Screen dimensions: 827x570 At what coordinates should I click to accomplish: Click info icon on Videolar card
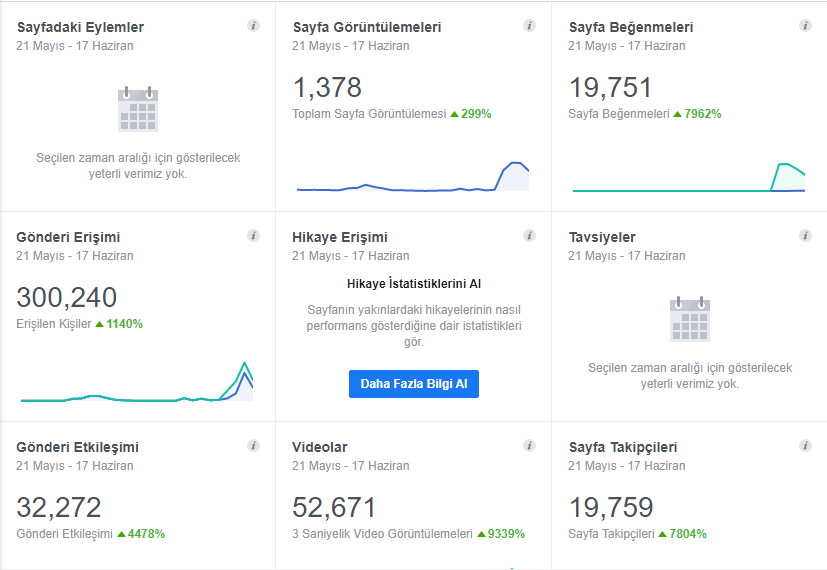(x=530, y=446)
